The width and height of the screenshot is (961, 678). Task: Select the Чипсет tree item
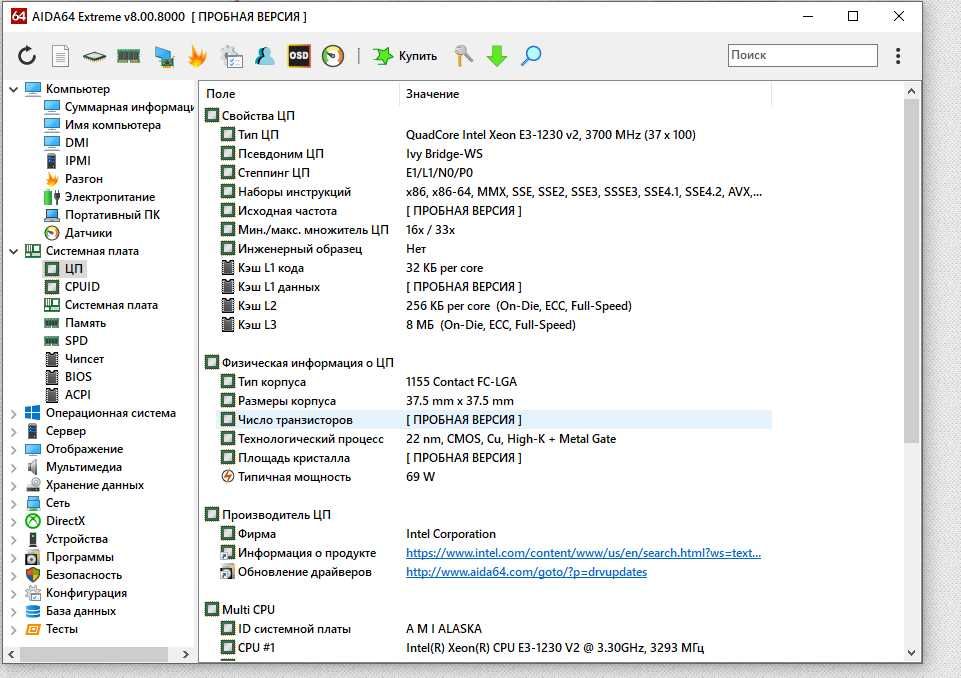pyautogui.click(x=74, y=359)
